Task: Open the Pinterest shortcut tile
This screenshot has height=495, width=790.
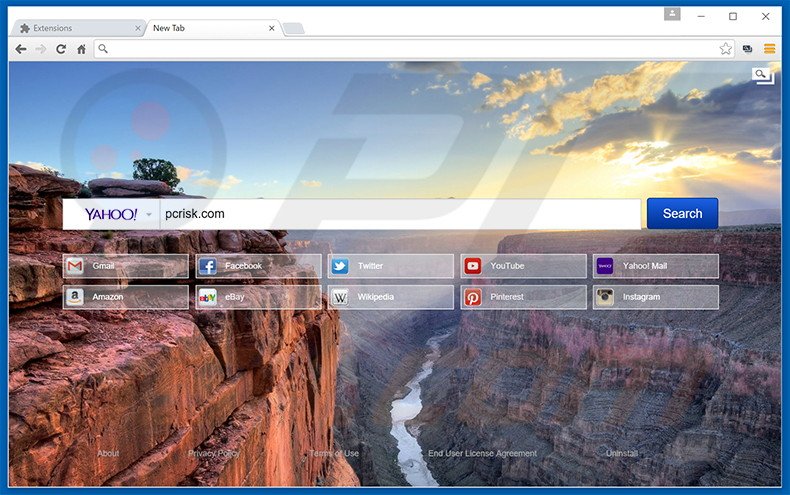Action: click(x=523, y=297)
